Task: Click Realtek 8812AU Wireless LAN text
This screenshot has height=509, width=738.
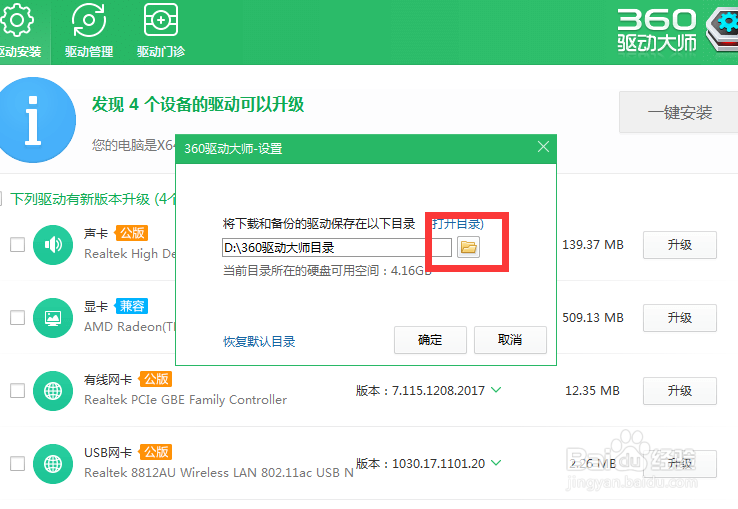Action: (x=219, y=473)
